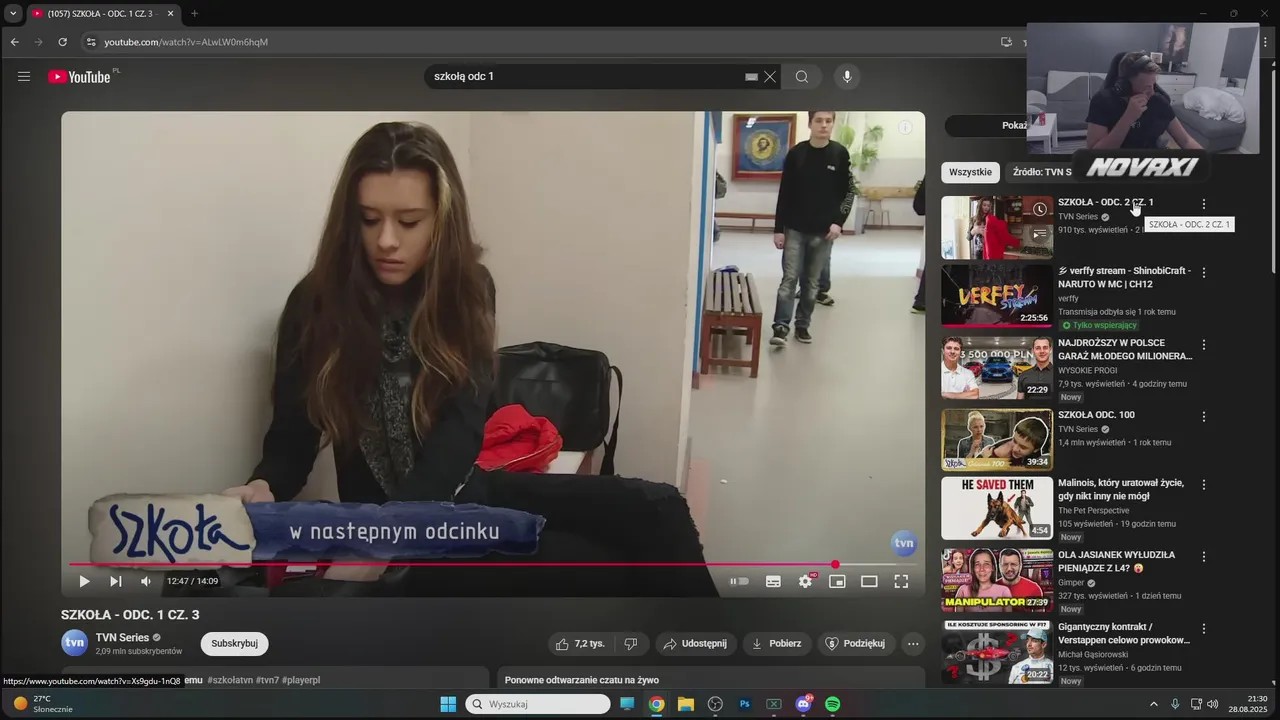
Task: Open options menu for SZKOŁA ODC. 100
Action: [1204, 417]
